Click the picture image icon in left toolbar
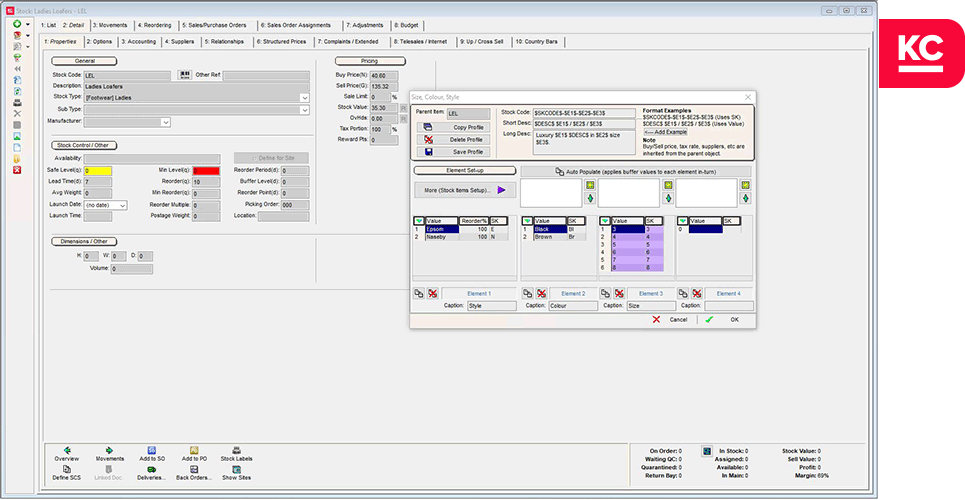 17,136
